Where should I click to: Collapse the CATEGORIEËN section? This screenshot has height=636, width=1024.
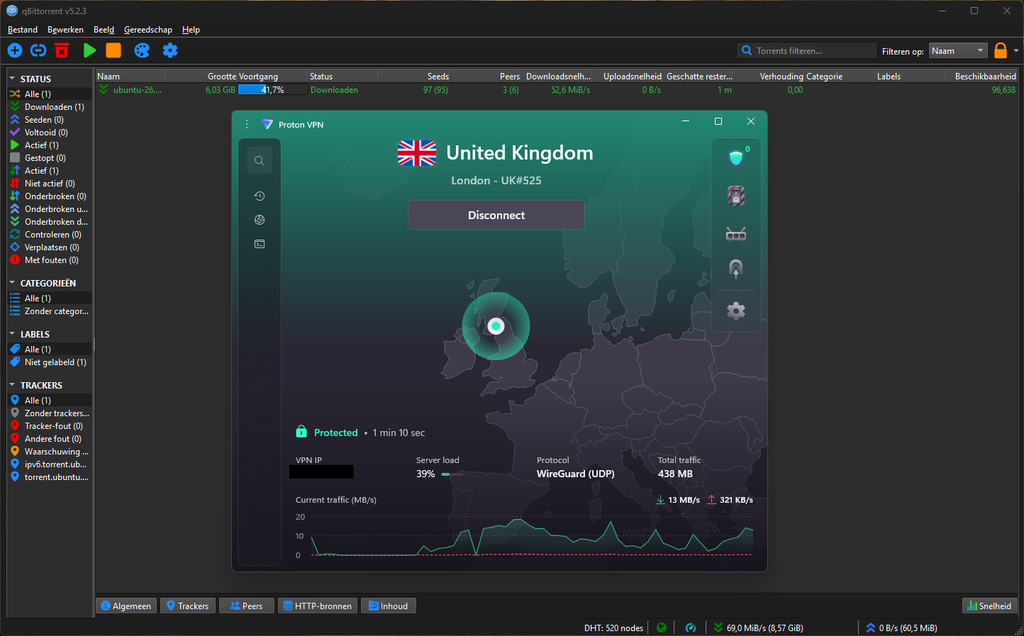tap(12, 283)
